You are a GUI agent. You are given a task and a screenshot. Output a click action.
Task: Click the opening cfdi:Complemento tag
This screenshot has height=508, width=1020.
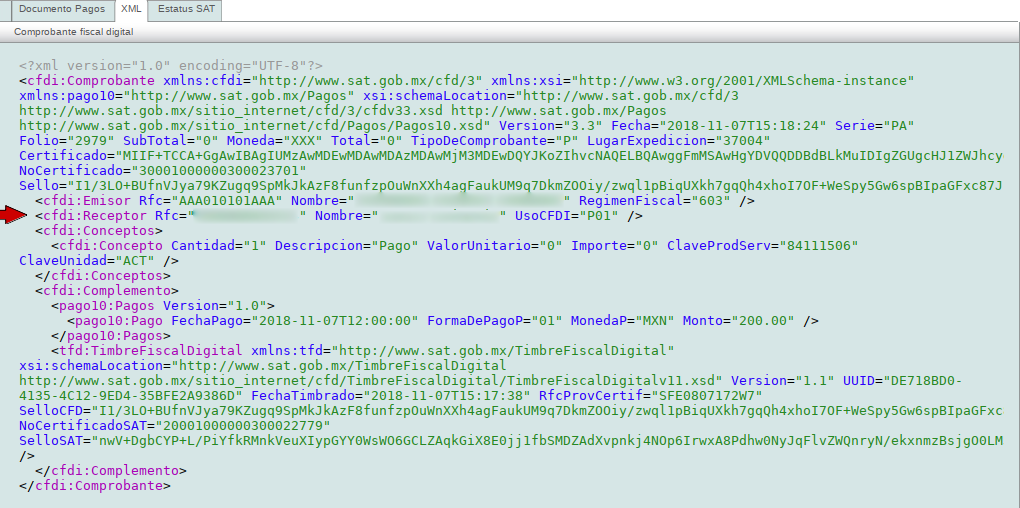104,291
